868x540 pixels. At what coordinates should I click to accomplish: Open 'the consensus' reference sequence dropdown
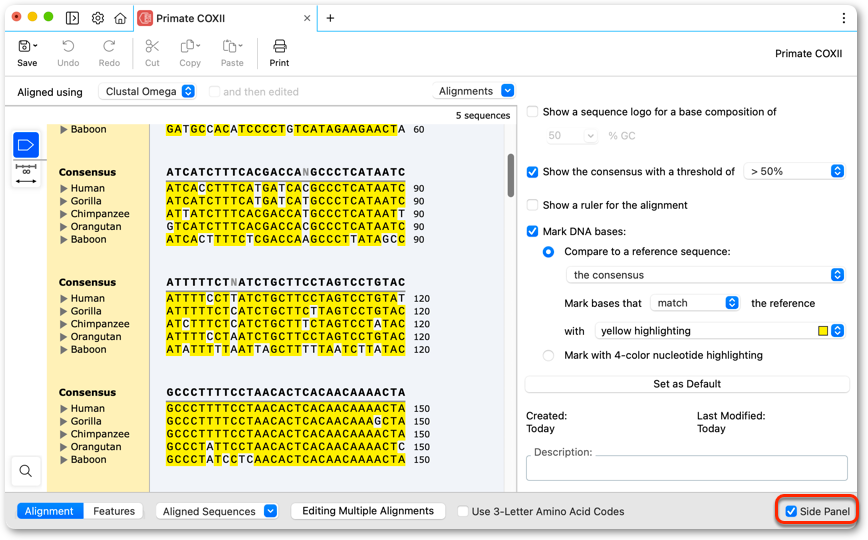[705, 275]
